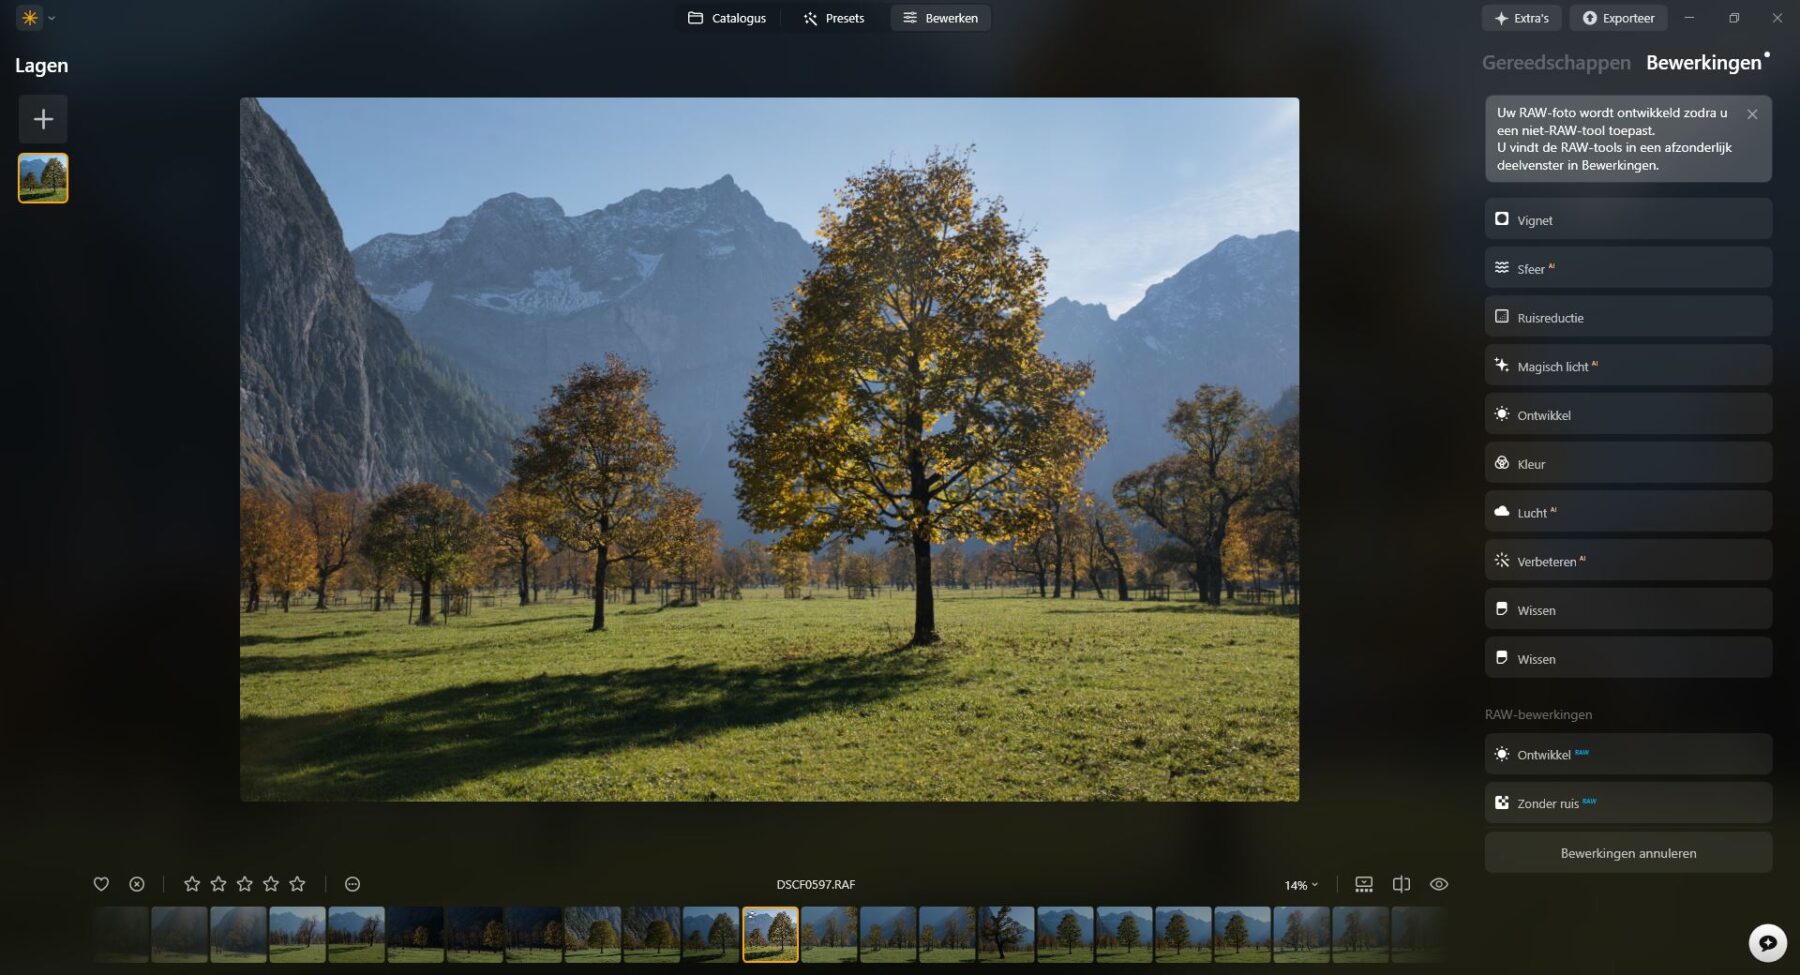Open the more options ellipsis icon
The width and height of the screenshot is (1800, 975).
(352, 884)
